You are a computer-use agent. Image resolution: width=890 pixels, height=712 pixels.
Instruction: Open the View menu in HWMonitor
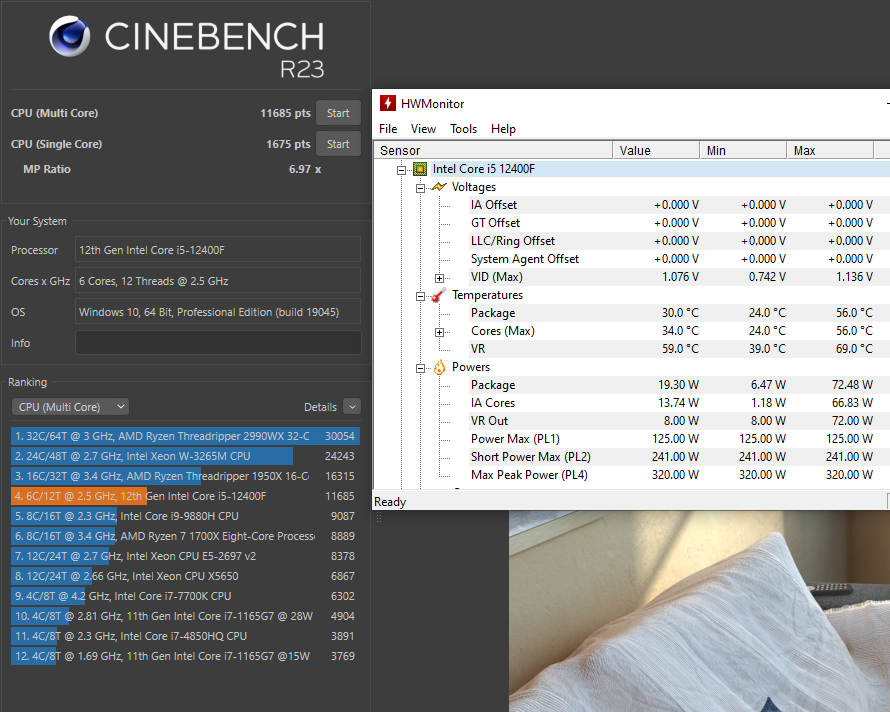[423, 129]
